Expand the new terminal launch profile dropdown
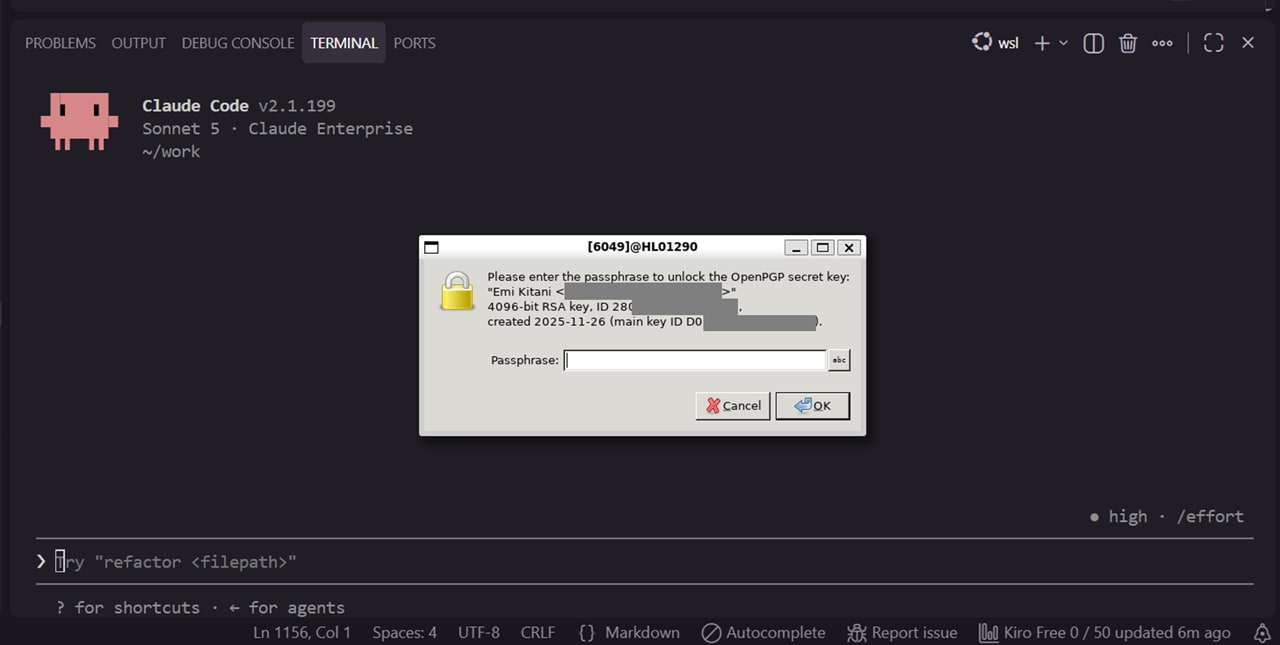The width and height of the screenshot is (1280, 645). pyautogui.click(x=1063, y=43)
